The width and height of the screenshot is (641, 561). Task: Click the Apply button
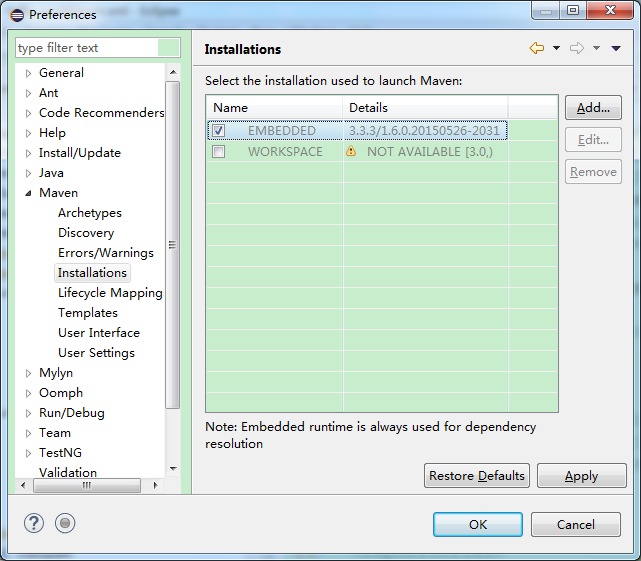(581, 476)
